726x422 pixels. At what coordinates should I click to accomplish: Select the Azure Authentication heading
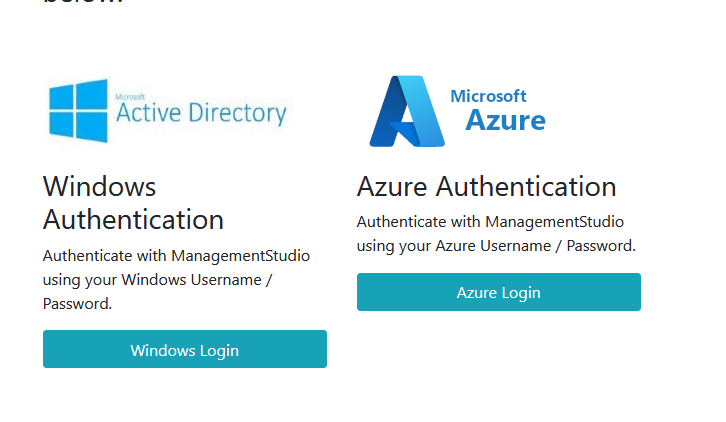[487, 187]
